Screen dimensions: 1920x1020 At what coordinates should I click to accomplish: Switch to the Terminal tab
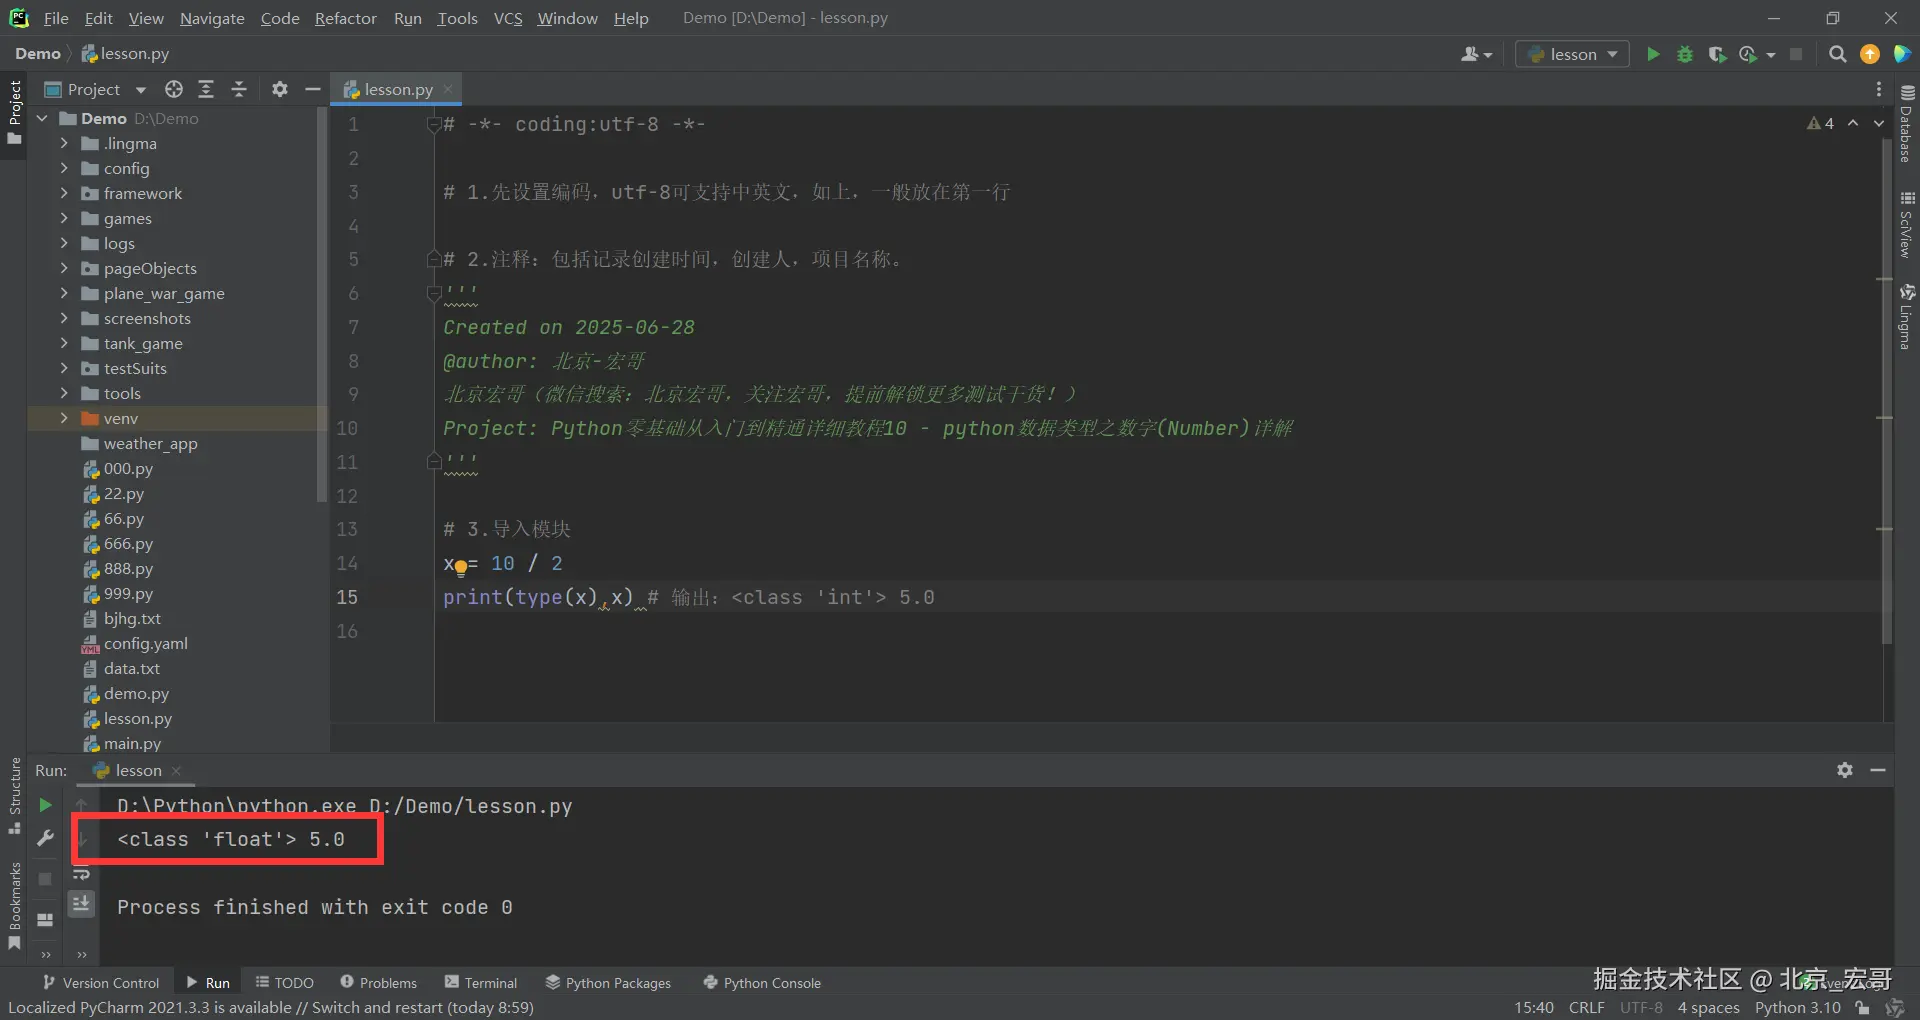[481, 983]
